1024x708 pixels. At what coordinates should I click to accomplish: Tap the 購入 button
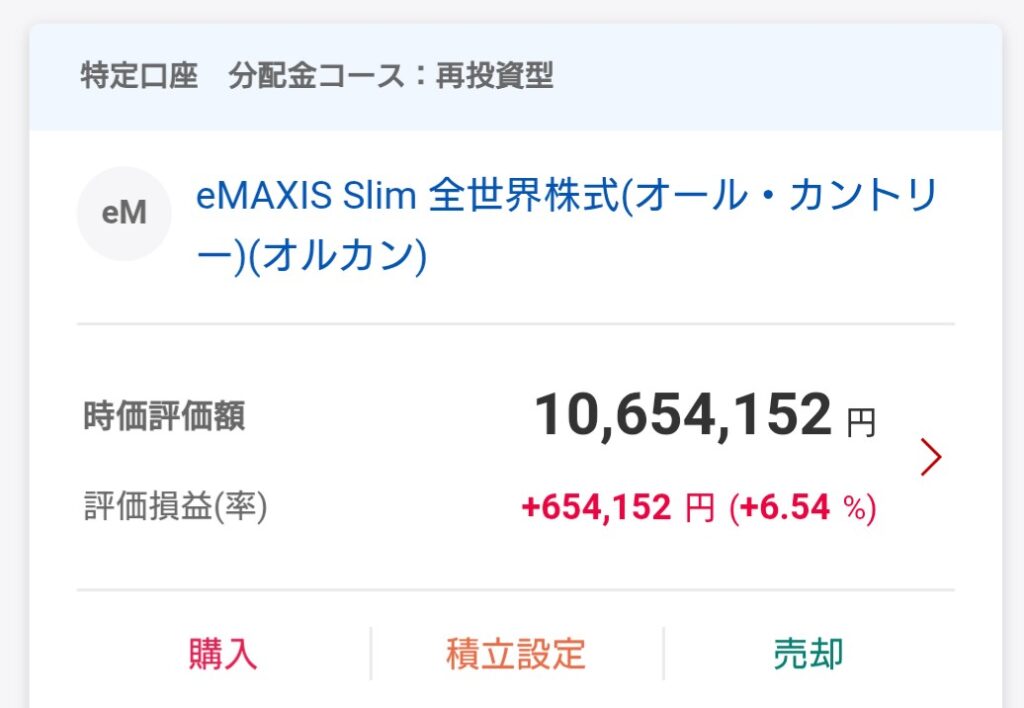[223, 654]
